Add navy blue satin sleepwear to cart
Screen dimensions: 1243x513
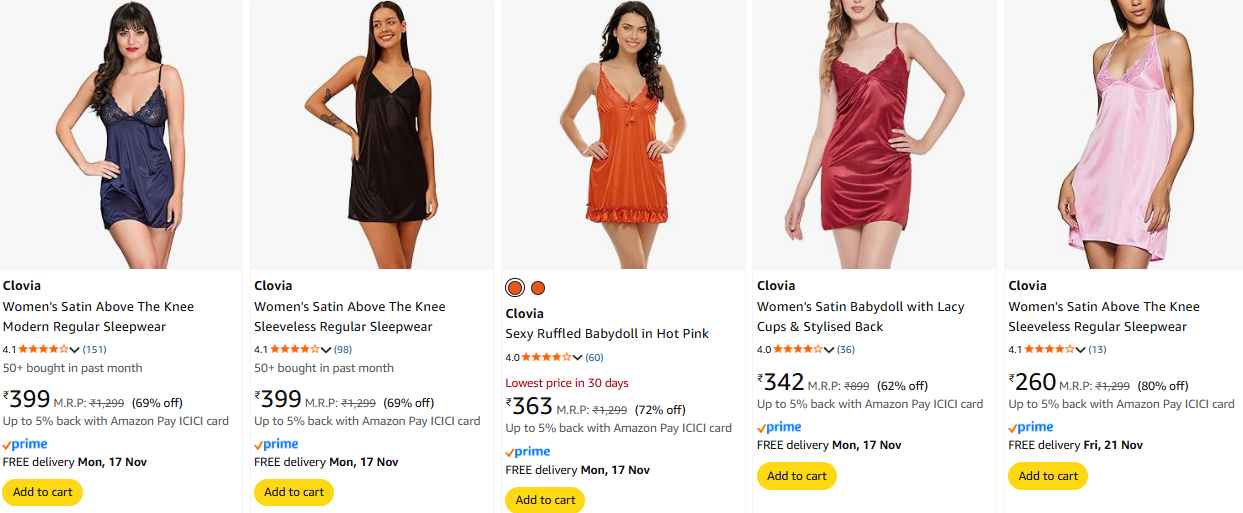[x=43, y=492]
